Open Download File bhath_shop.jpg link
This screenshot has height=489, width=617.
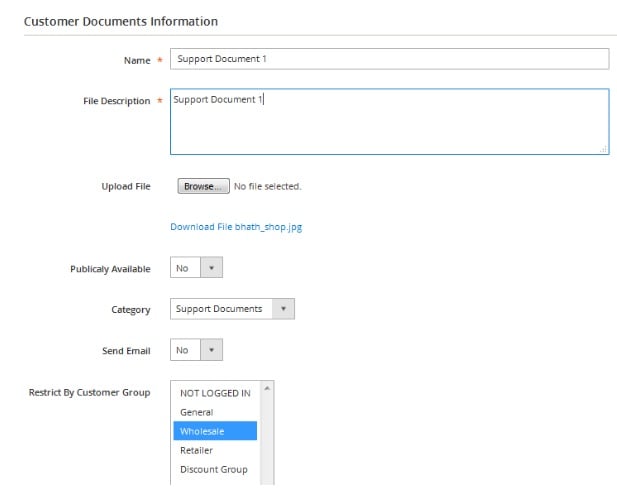point(236,227)
